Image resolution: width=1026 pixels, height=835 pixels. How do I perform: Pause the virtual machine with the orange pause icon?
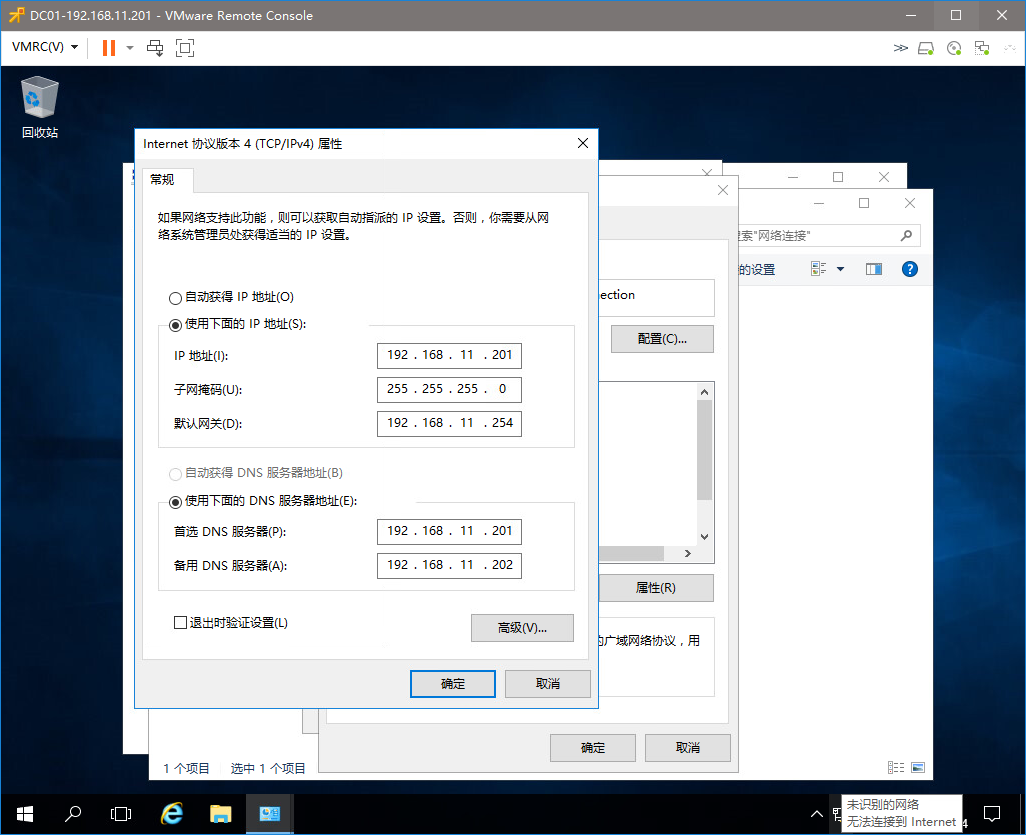click(109, 48)
